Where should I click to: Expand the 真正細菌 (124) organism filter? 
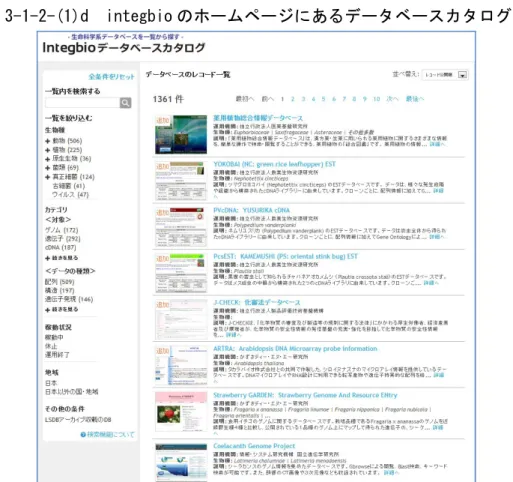(x=47, y=177)
